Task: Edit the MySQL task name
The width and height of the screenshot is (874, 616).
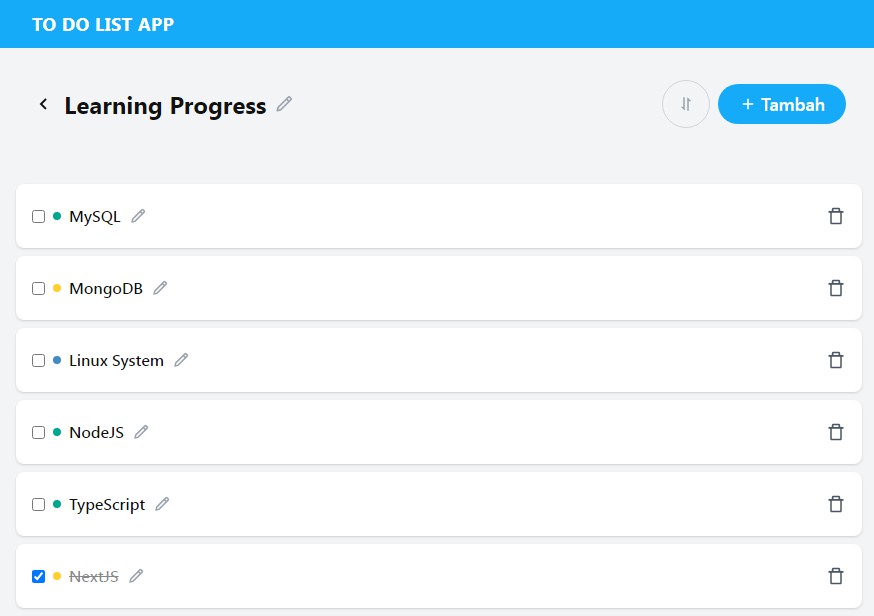Action: [x=138, y=215]
